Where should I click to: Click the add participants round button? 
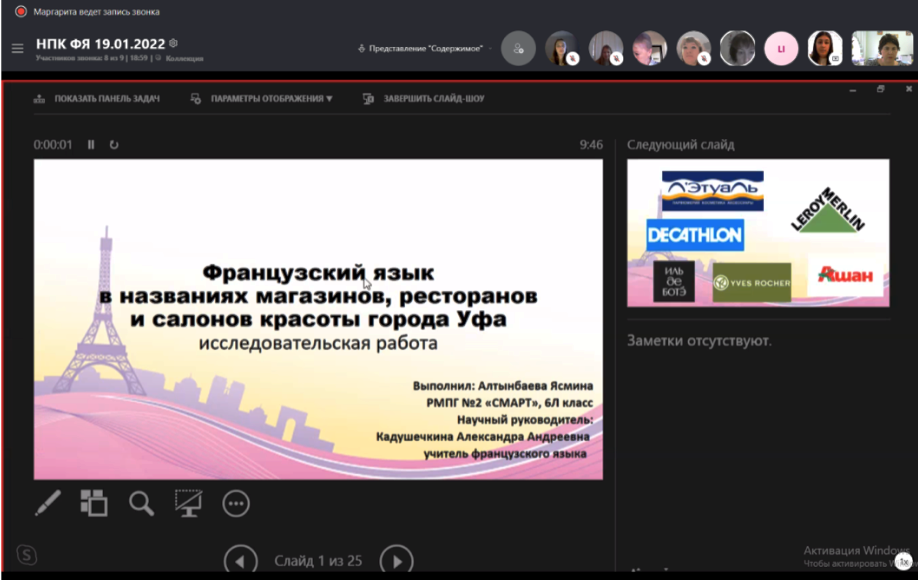pos(518,48)
